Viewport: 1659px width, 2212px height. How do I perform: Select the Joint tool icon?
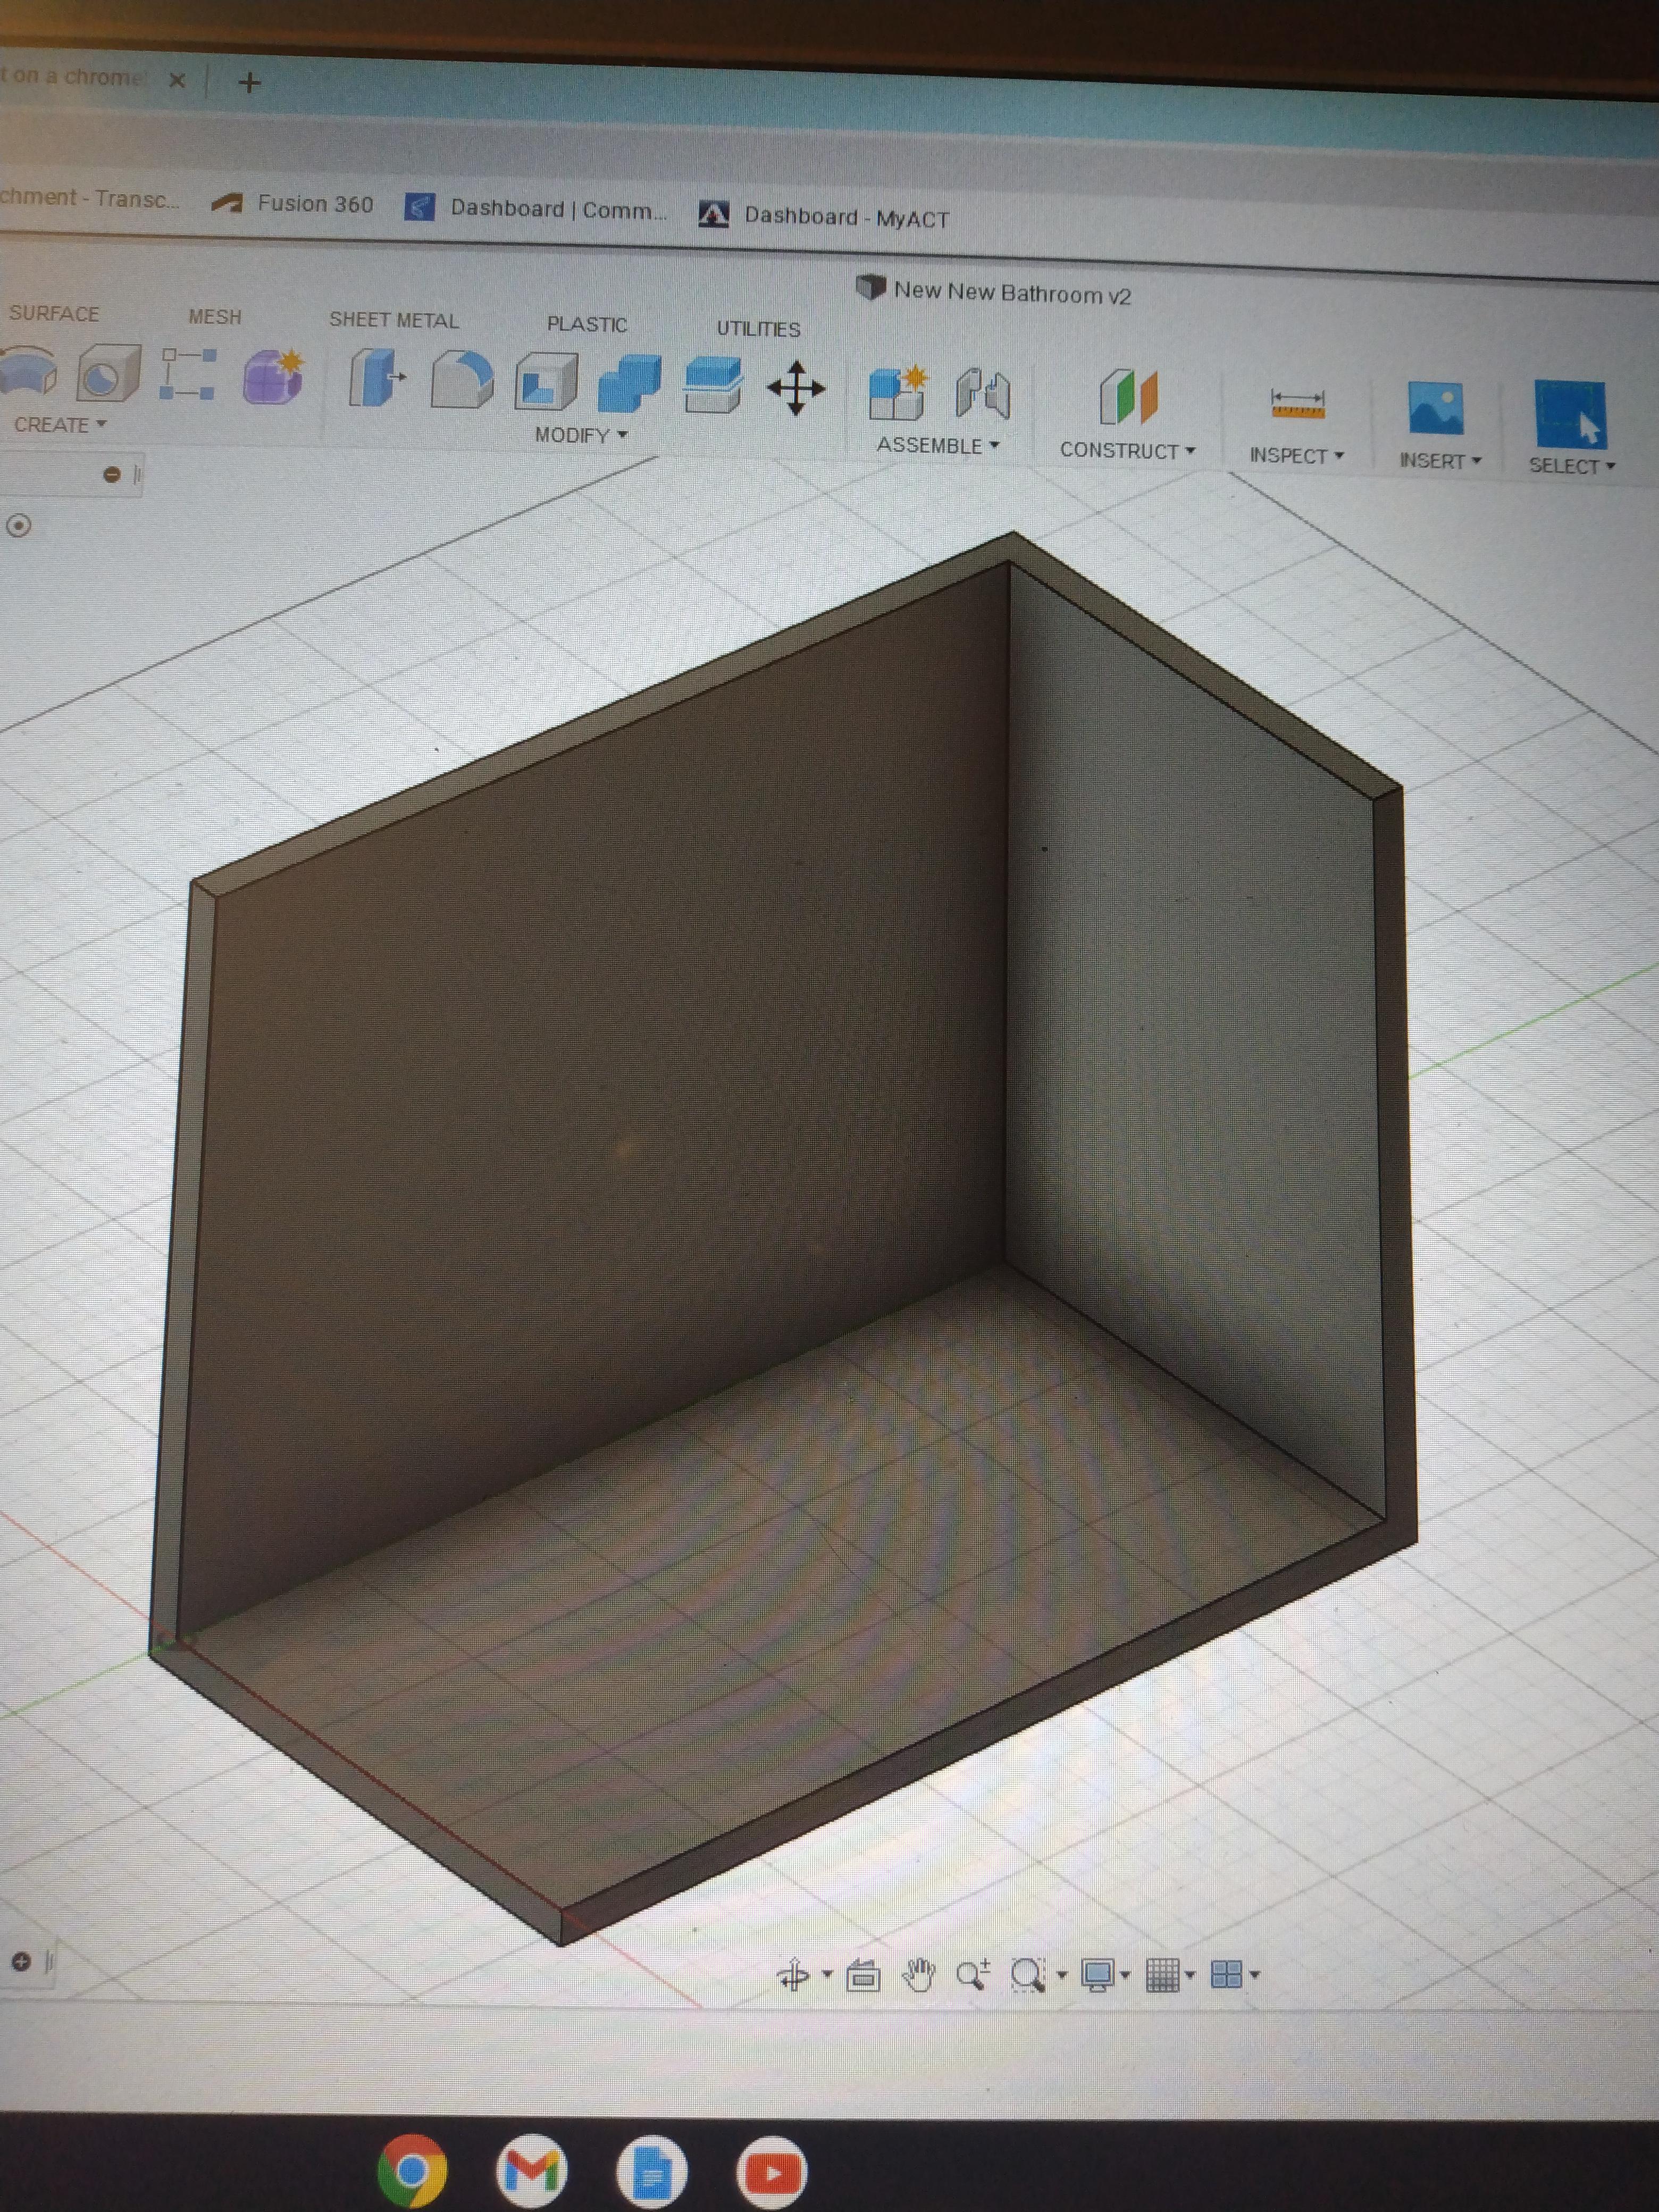982,394
